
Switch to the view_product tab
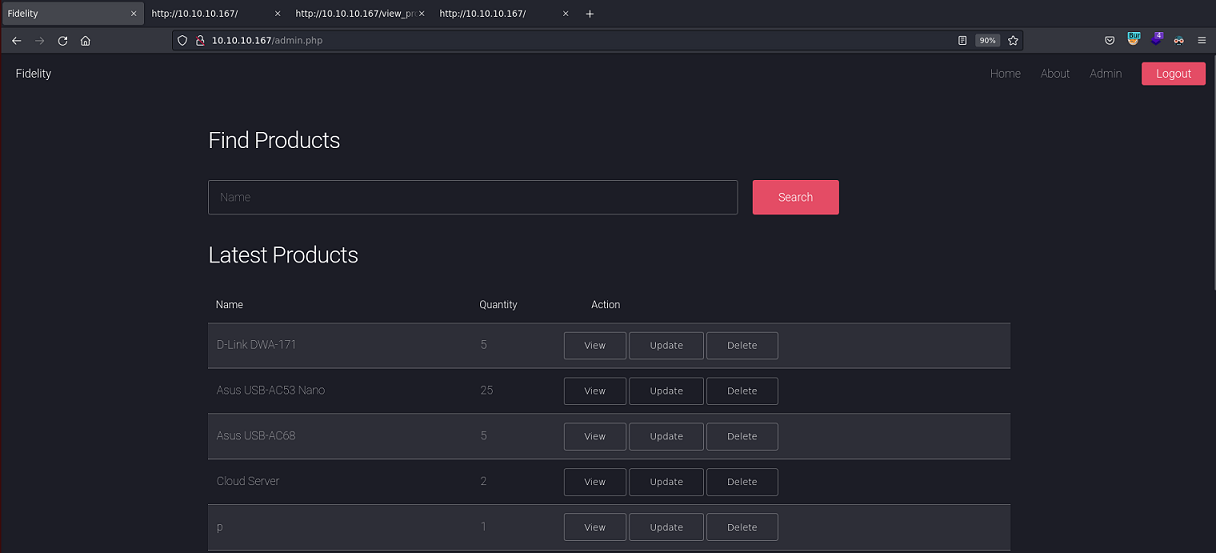(353, 14)
